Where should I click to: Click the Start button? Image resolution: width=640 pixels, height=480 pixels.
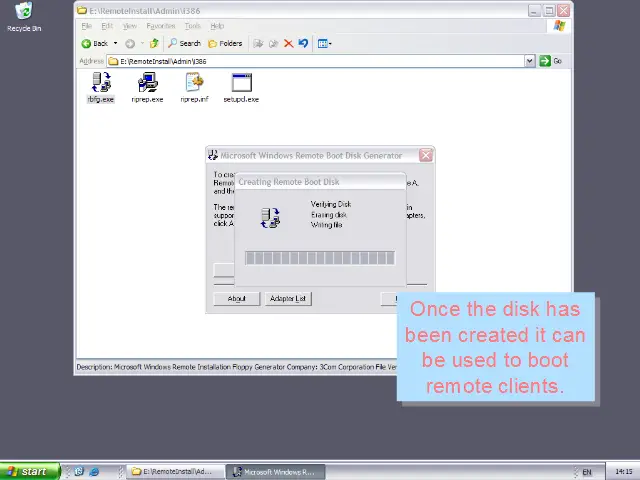tap(30, 471)
